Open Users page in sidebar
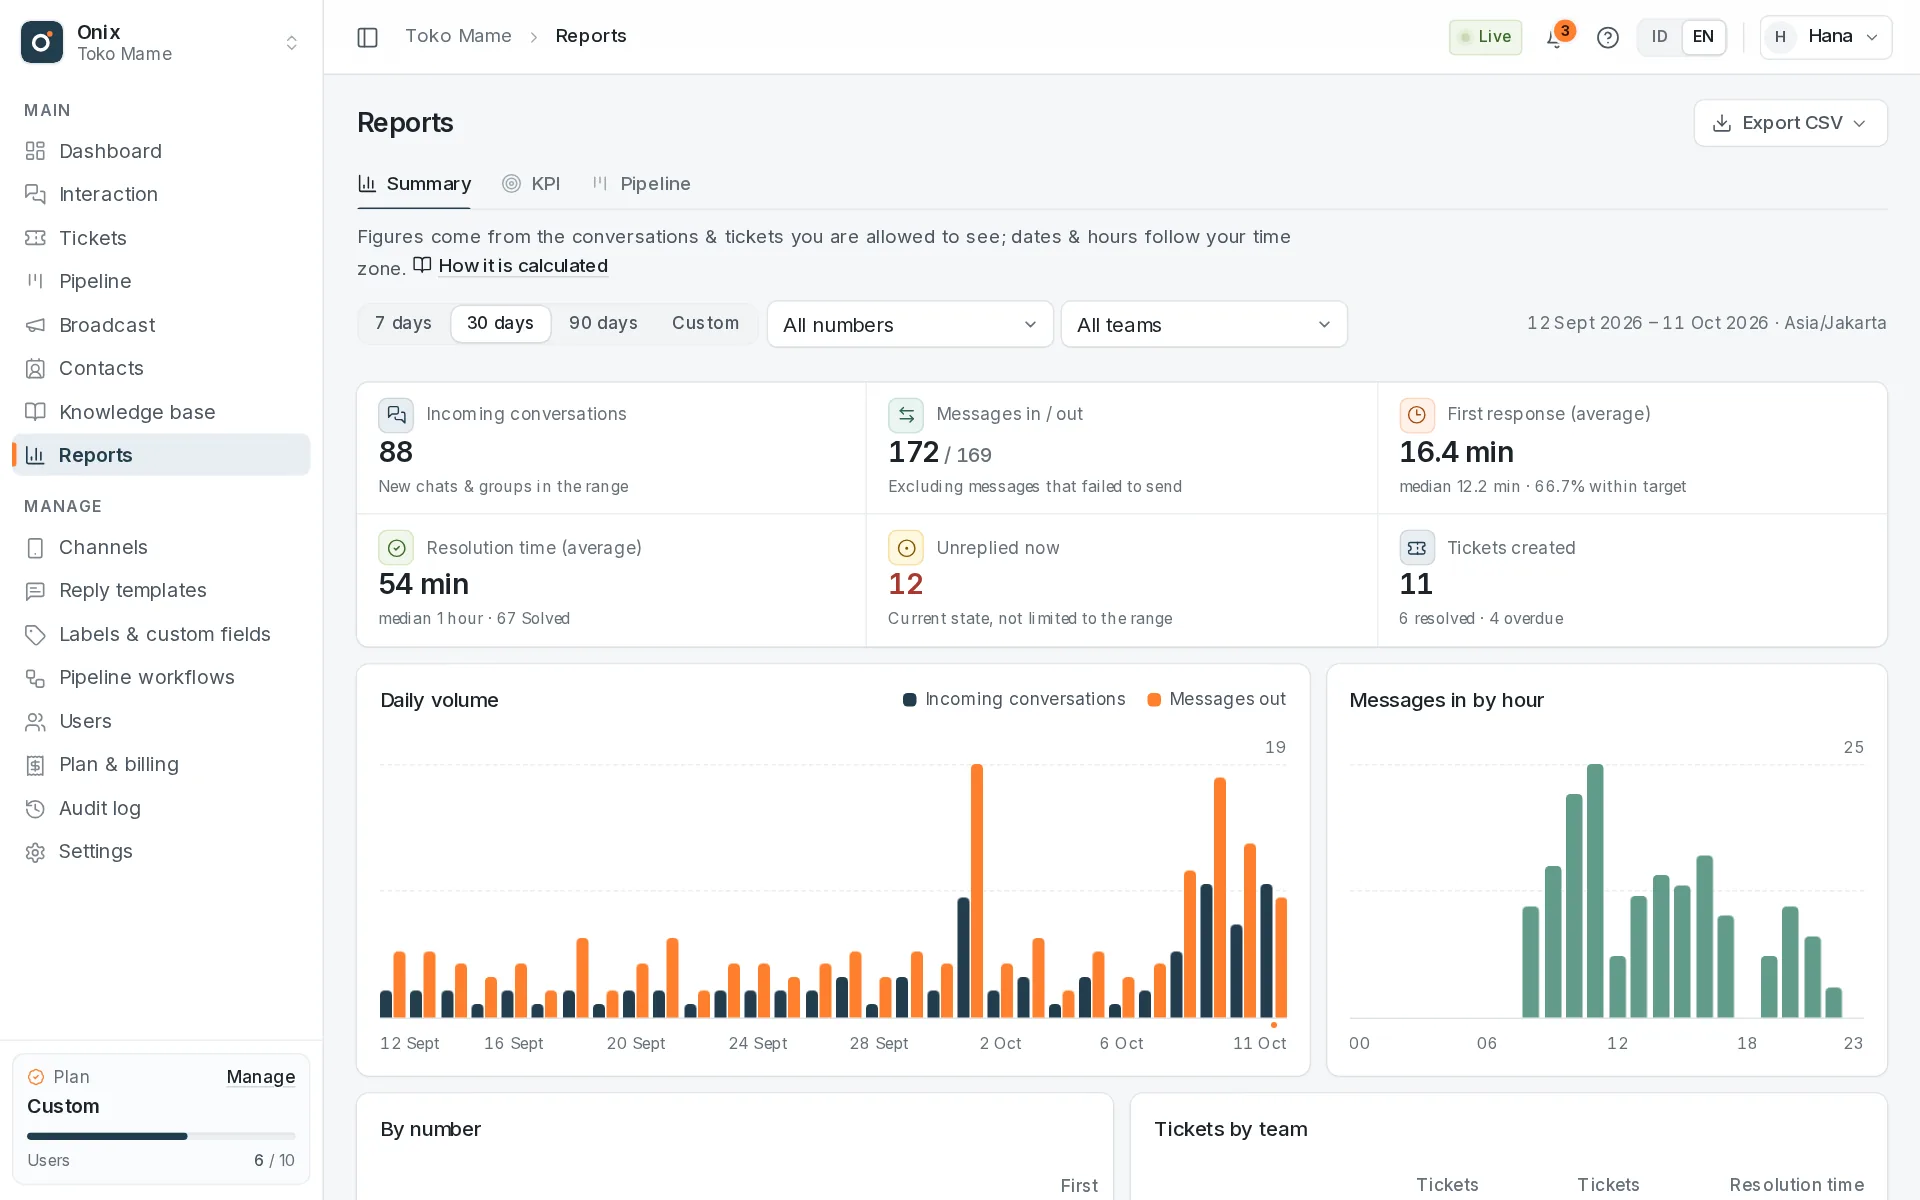The height and width of the screenshot is (1200, 1920). pos(161,721)
